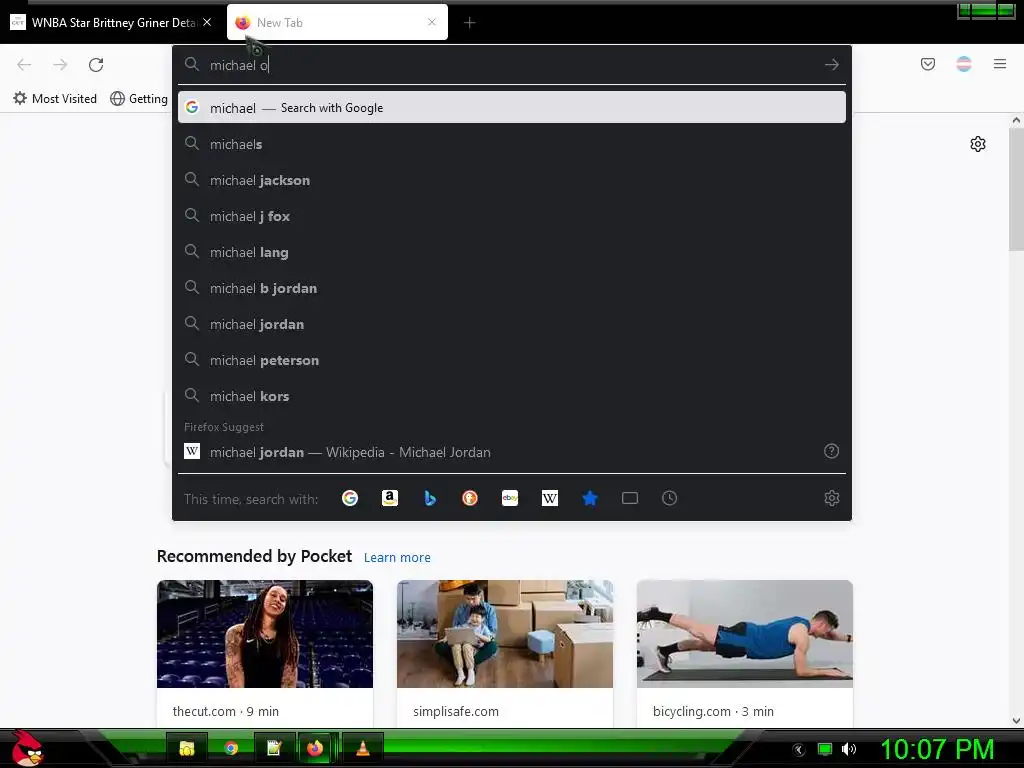Open Wikipedia - Michael Jordan Firefox suggestion
The width and height of the screenshot is (1024, 768).
coord(511,452)
